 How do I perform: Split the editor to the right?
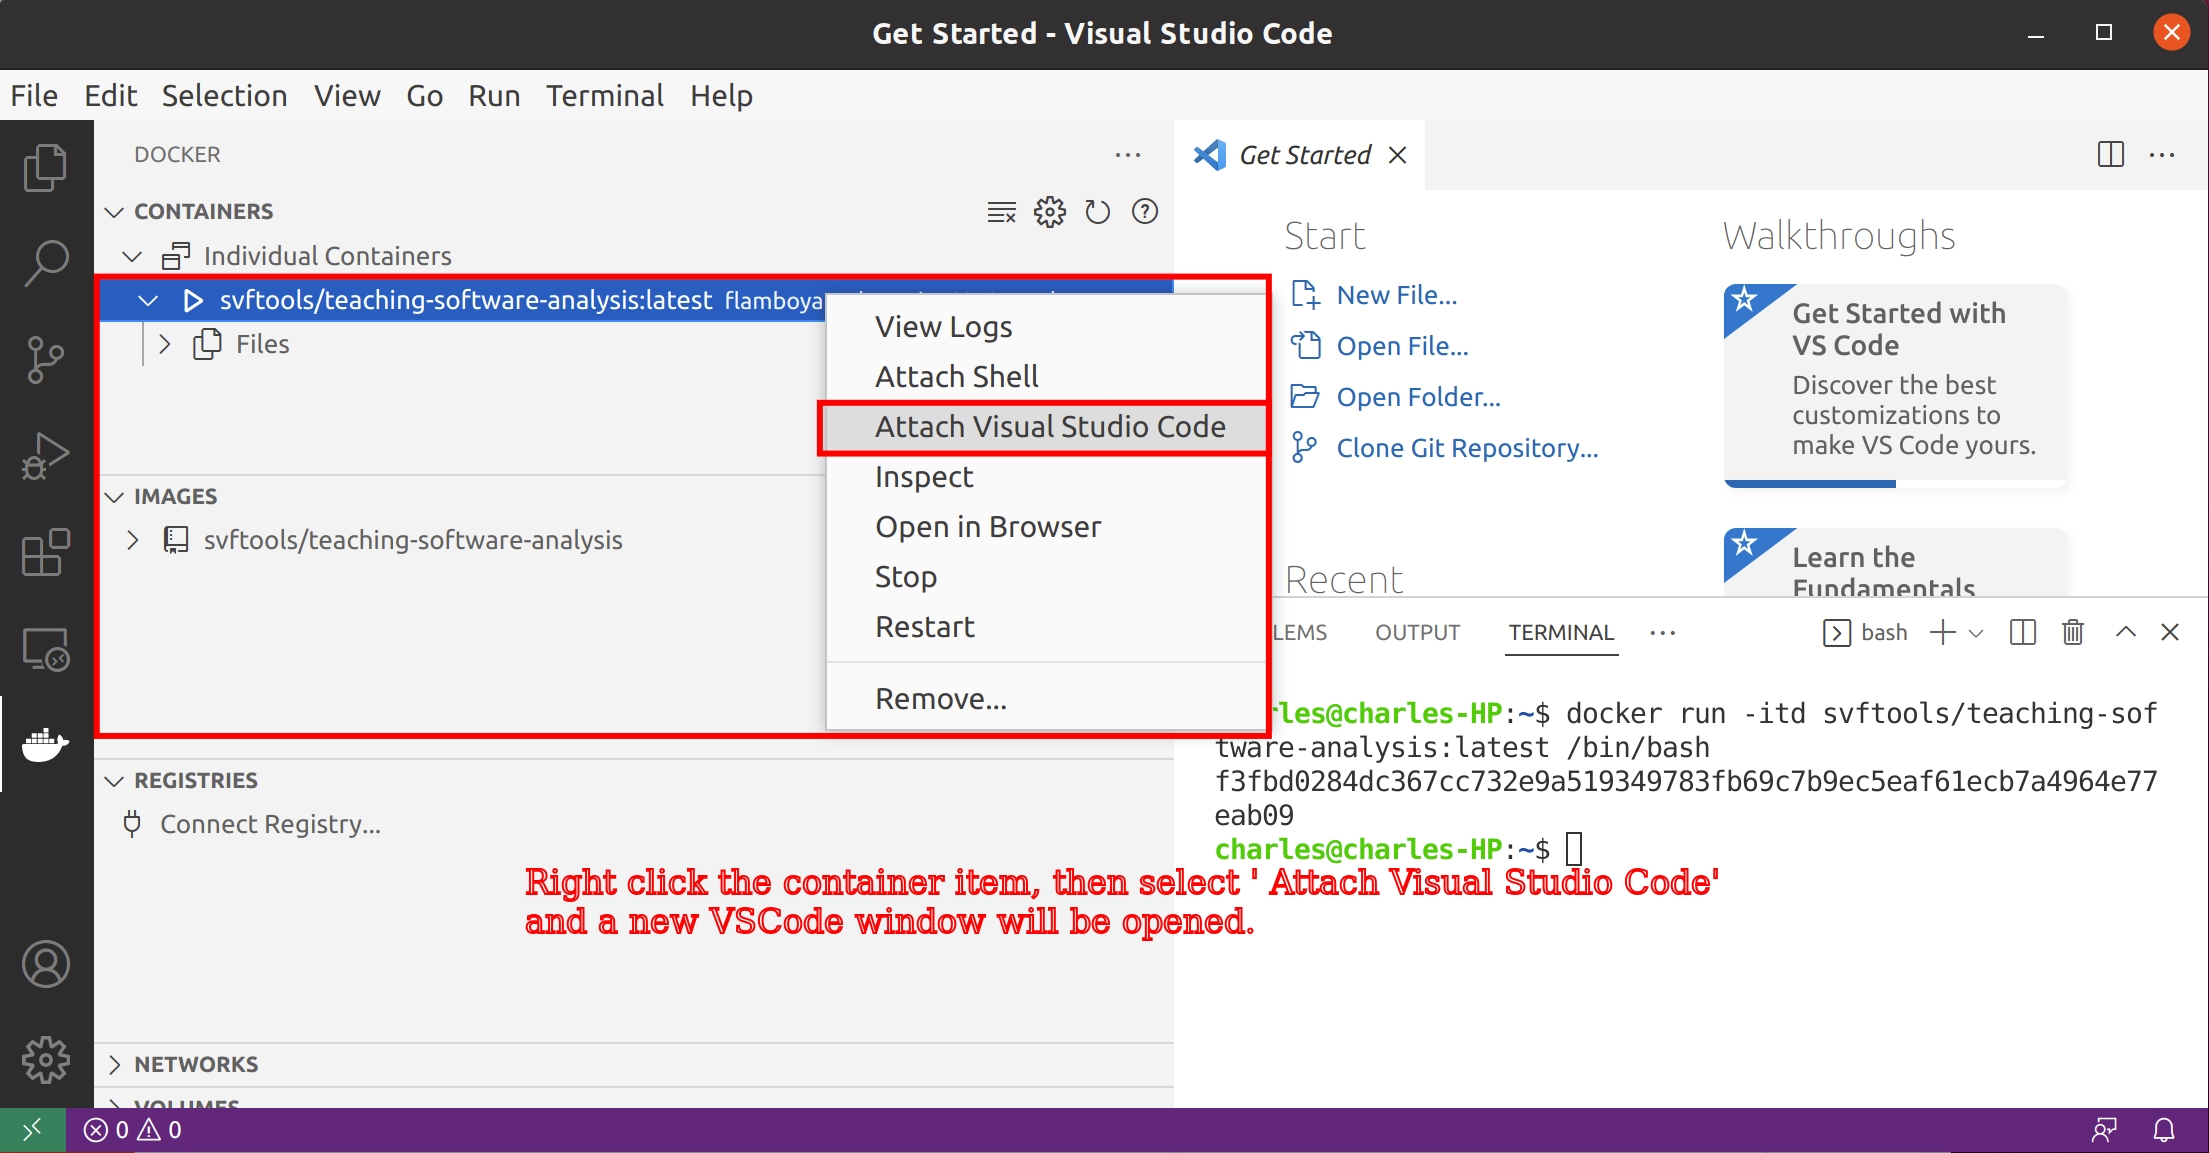point(2111,155)
